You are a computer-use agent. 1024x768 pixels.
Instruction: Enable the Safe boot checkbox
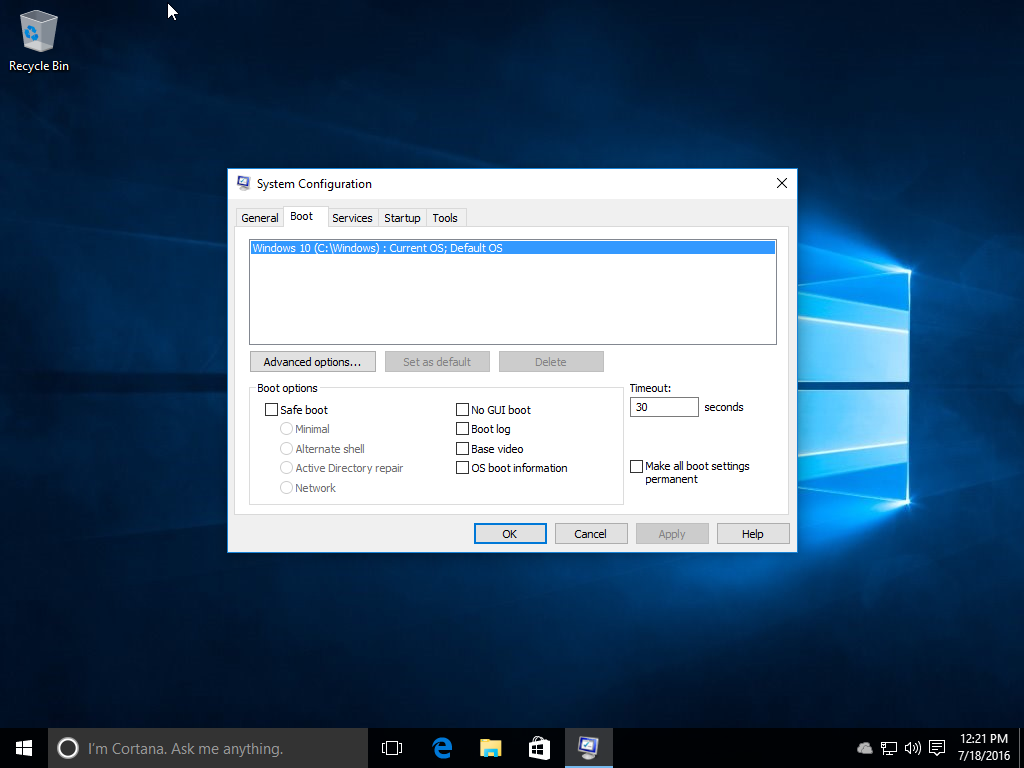272,410
